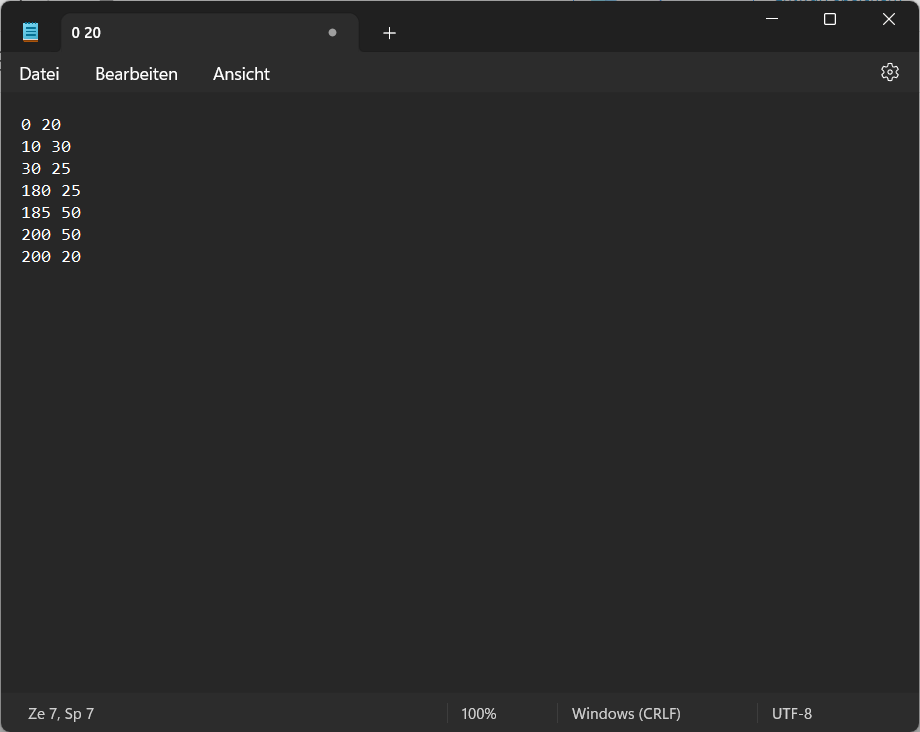Place cursor in line "30 25"
Image resolution: width=920 pixels, height=732 pixels.
tap(46, 169)
